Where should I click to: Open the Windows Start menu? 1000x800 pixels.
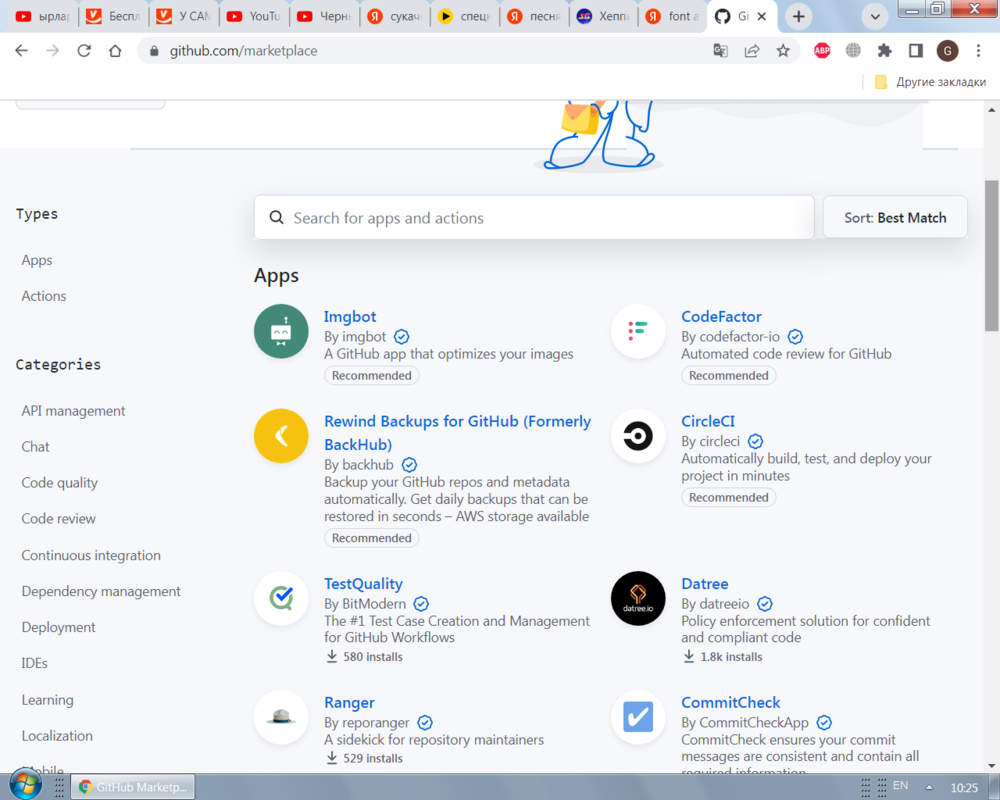(x=26, y=785)
